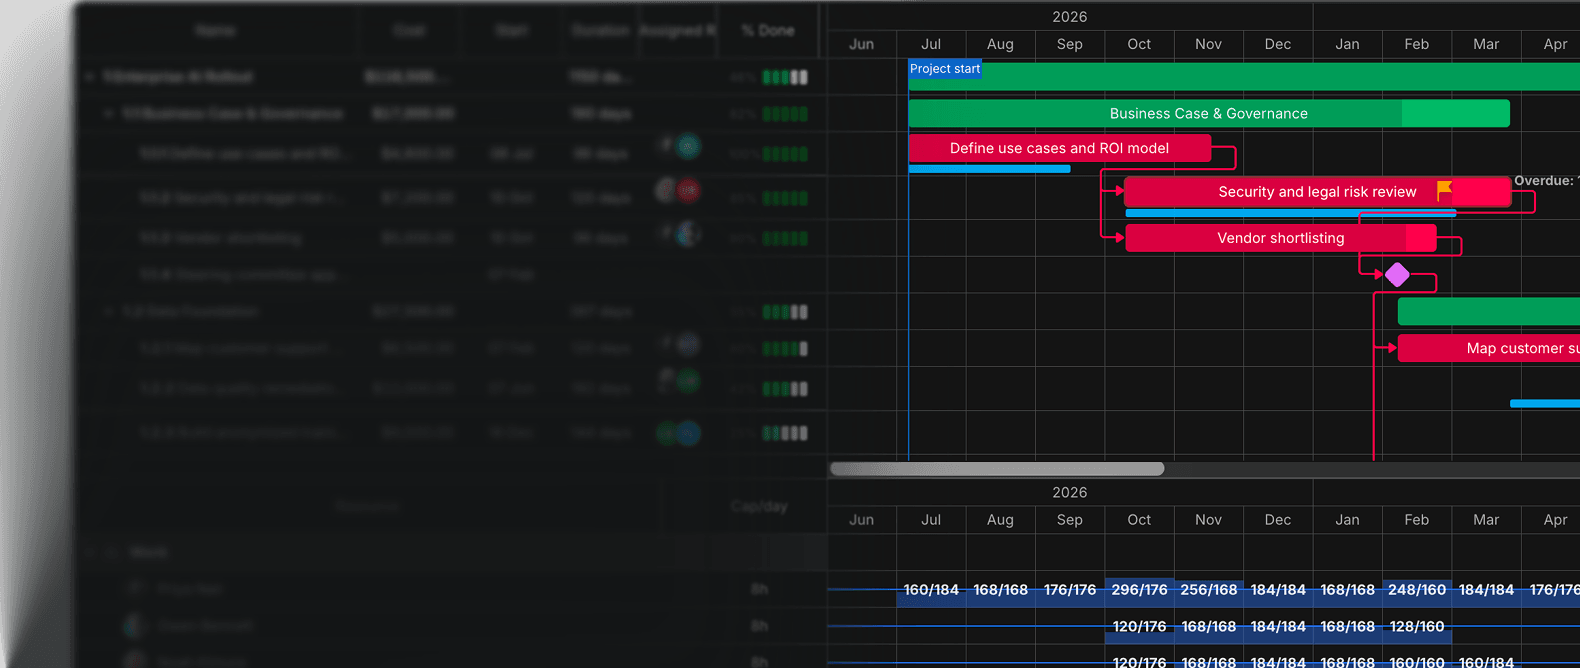The image size is (1580, 668).
Task: Select the Project start marker label
Action: (x=945, y=69)
